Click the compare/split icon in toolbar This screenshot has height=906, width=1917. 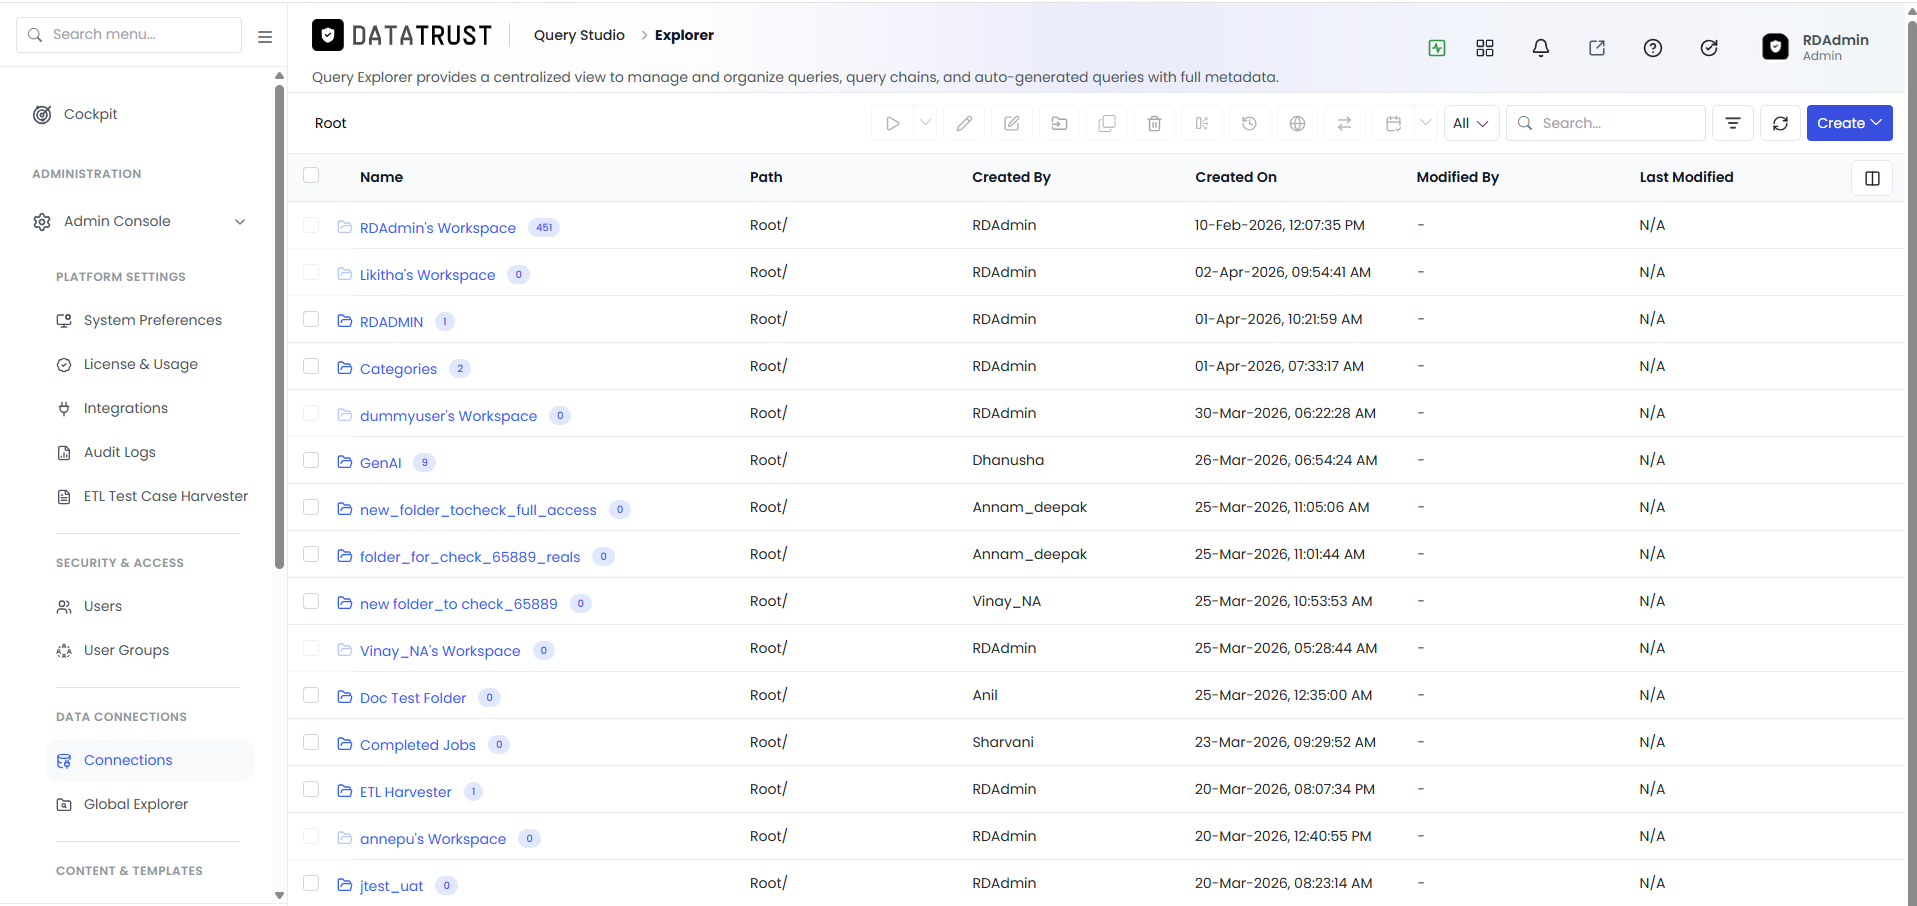click(x=1202, y=123)
